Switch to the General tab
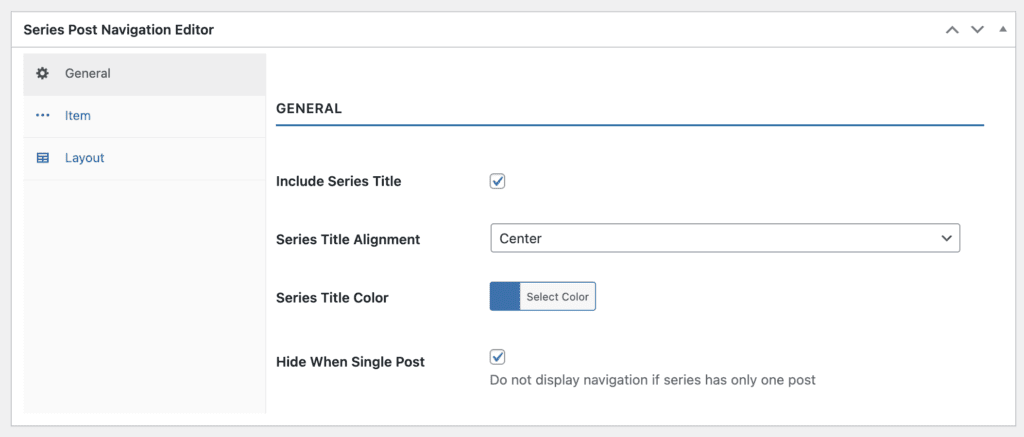The image size is (1024, 437). coord(88,74)
